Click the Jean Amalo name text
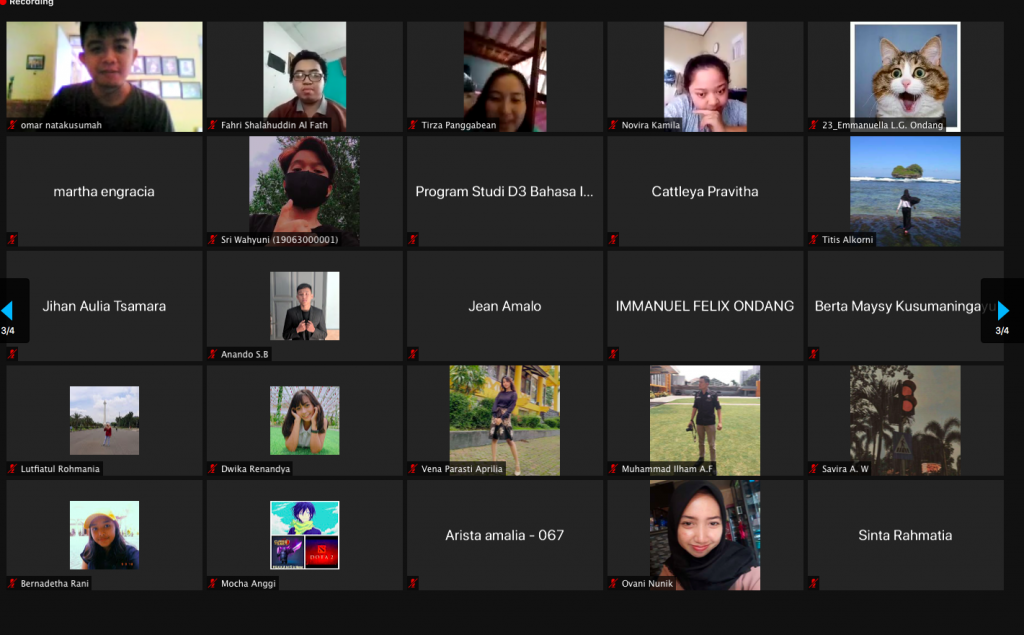1024x635 pixels. coord(505,306)
